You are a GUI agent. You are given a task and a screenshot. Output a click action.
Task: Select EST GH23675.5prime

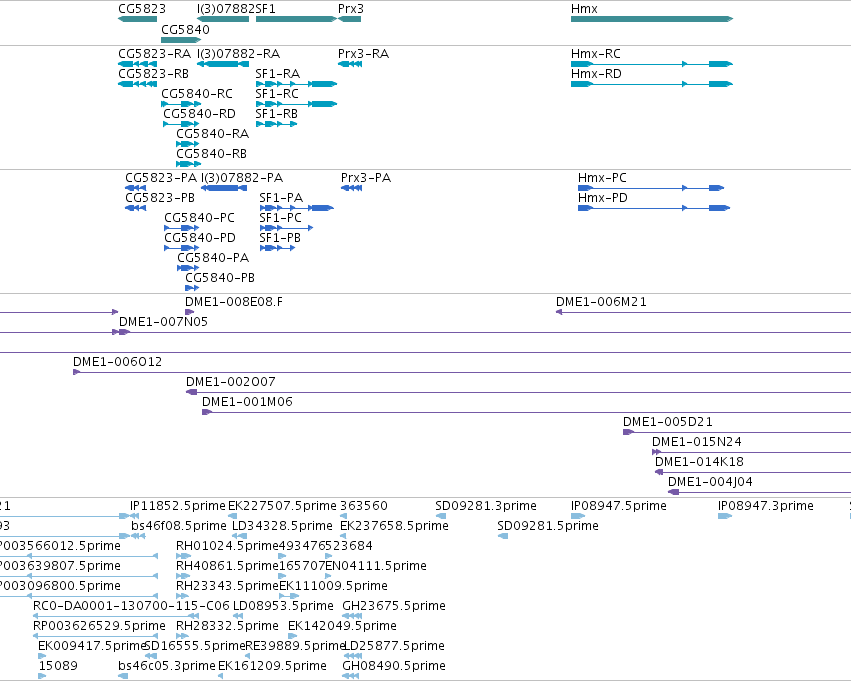click(352, 617)
